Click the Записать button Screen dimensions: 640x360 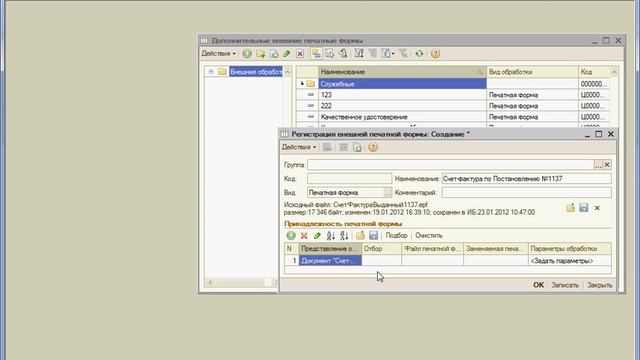565,285
